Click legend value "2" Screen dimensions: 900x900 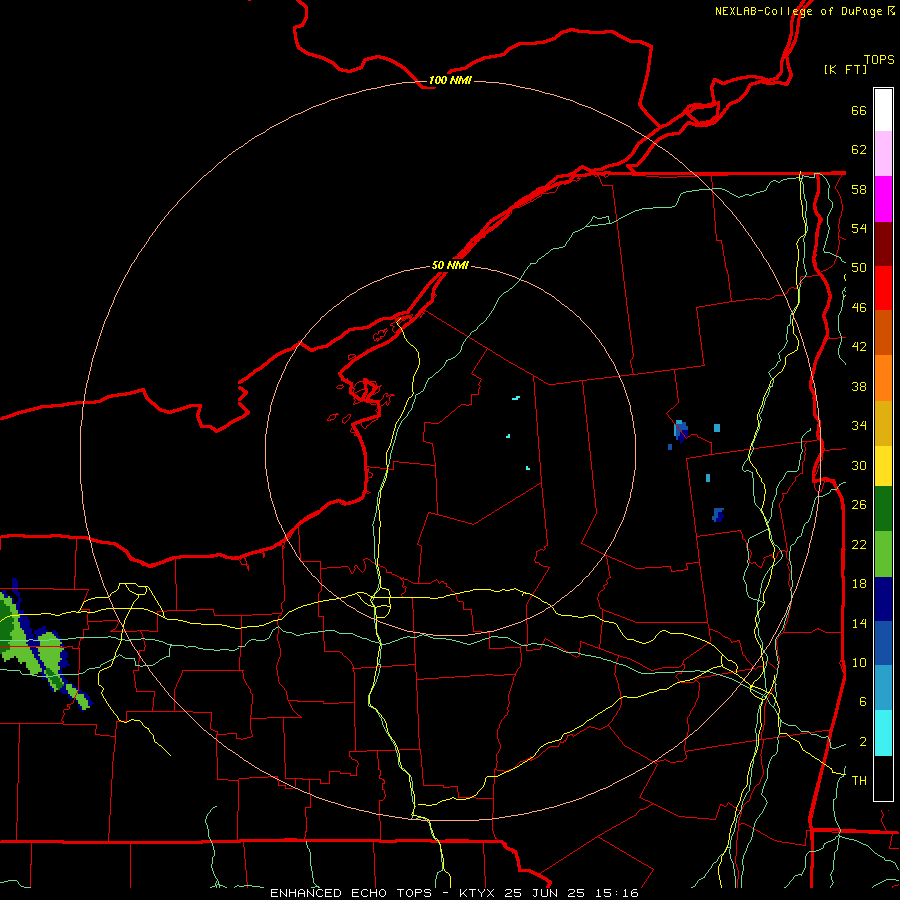point(862,742)
